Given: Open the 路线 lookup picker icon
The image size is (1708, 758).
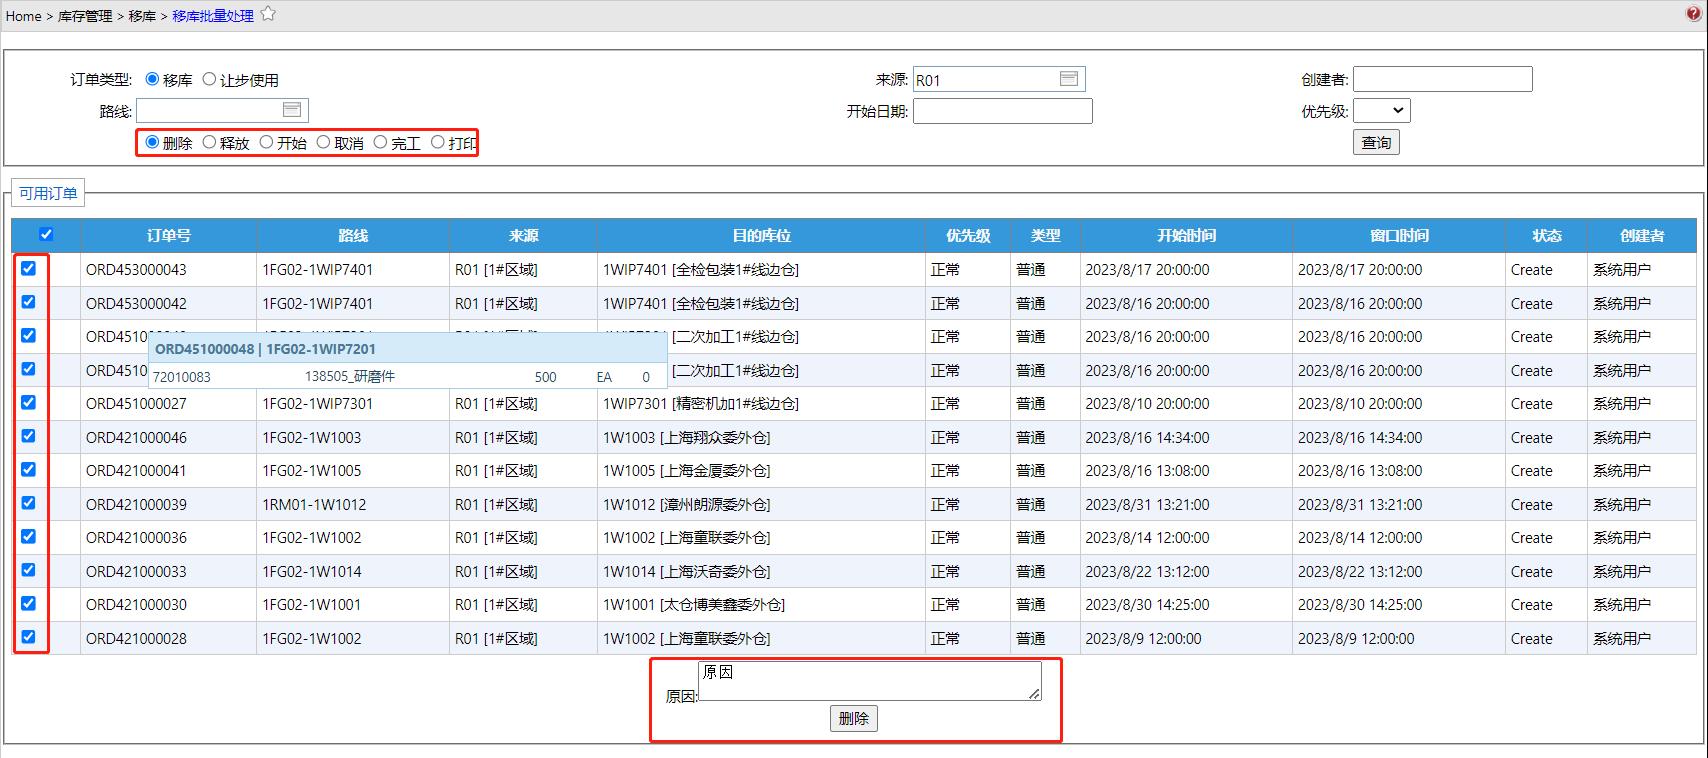Looking at the screenshot, I should 292,110.
